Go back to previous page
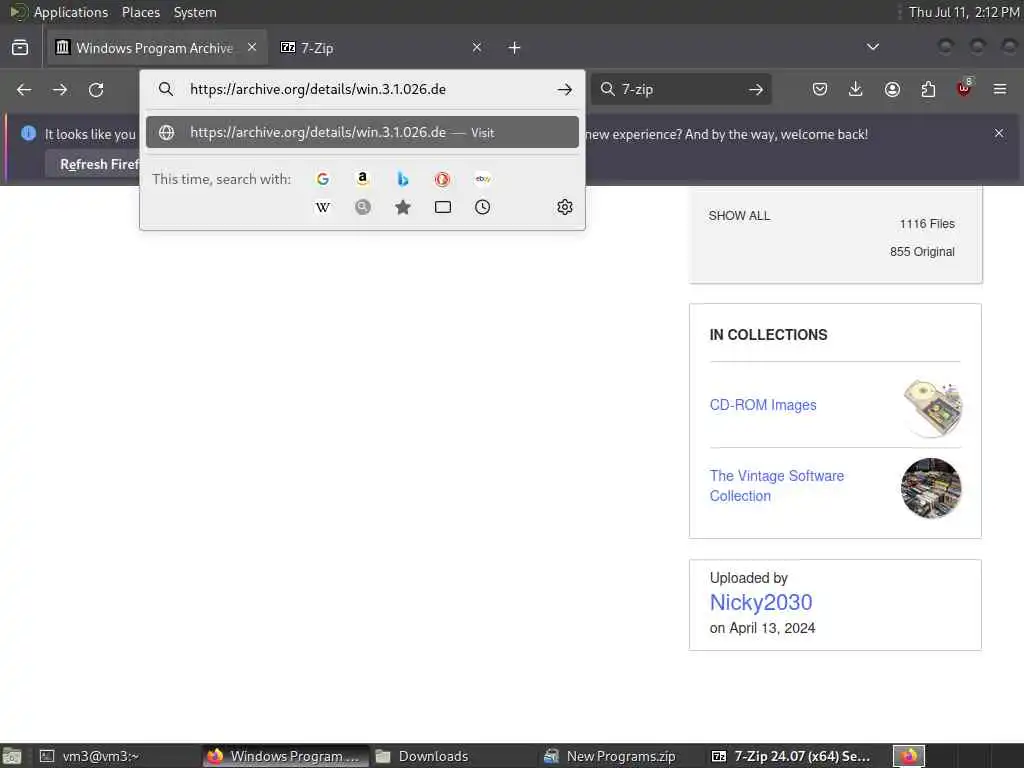 point(24,89)
